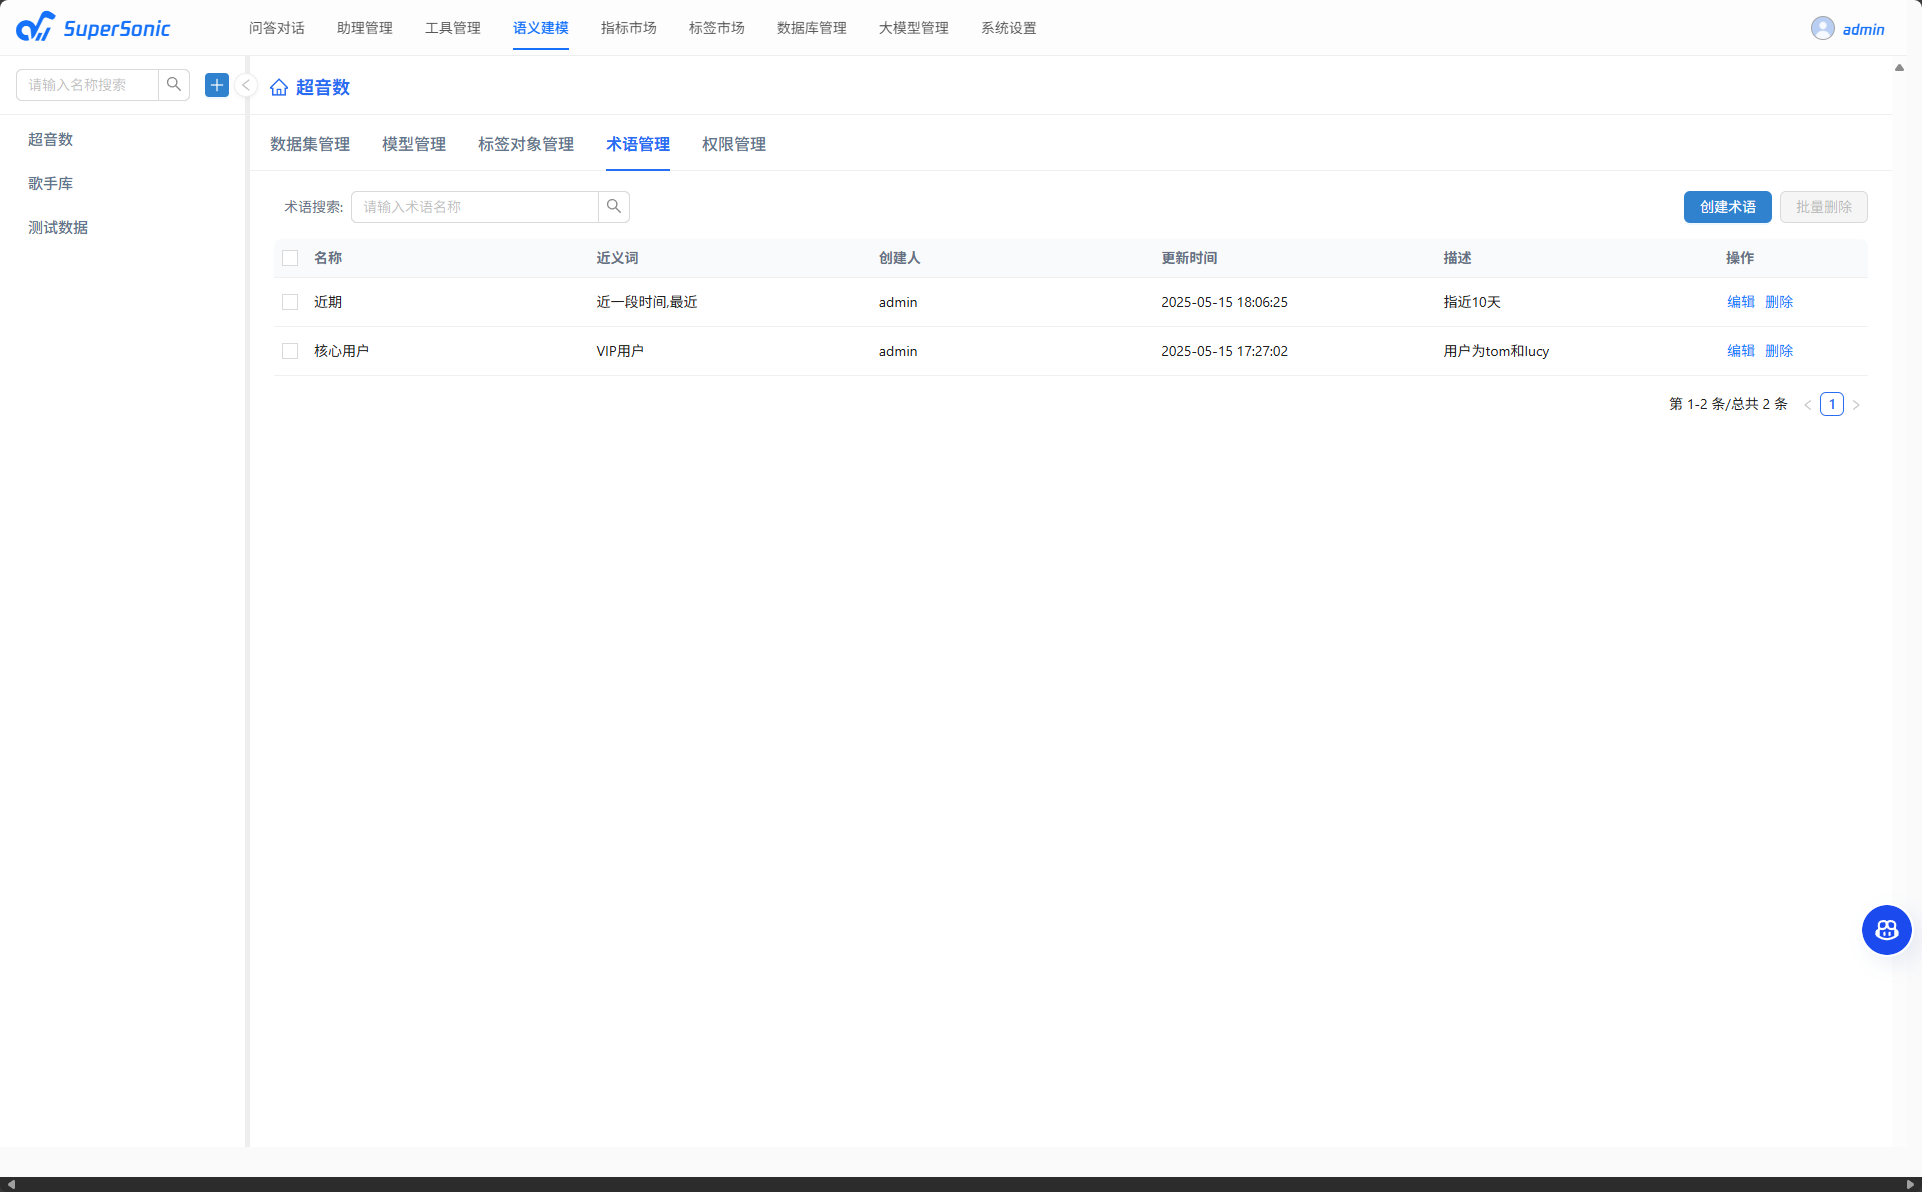Collapse the left sidebar with the chevron
Viewport: 1922px width, 1192px height.
point(246,85)
